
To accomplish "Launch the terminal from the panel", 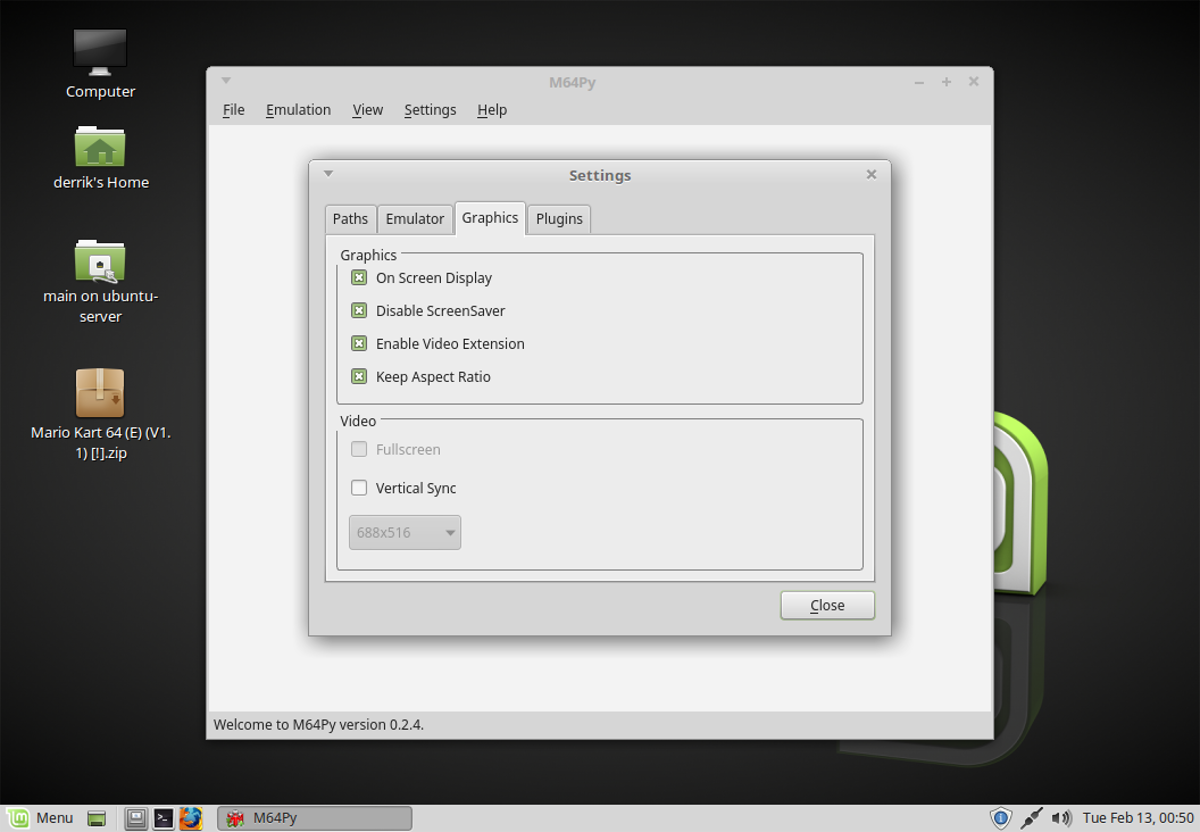I will (163, 819).
